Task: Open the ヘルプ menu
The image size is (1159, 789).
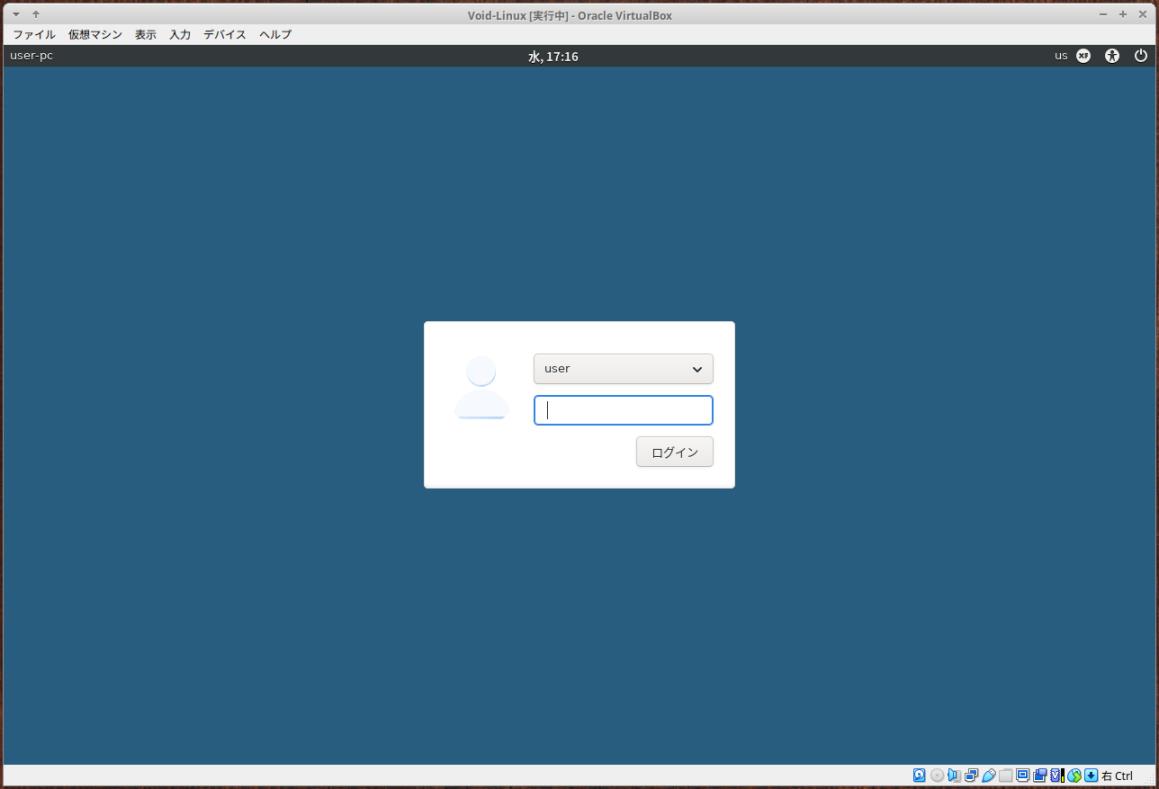Action: [275, 34]
